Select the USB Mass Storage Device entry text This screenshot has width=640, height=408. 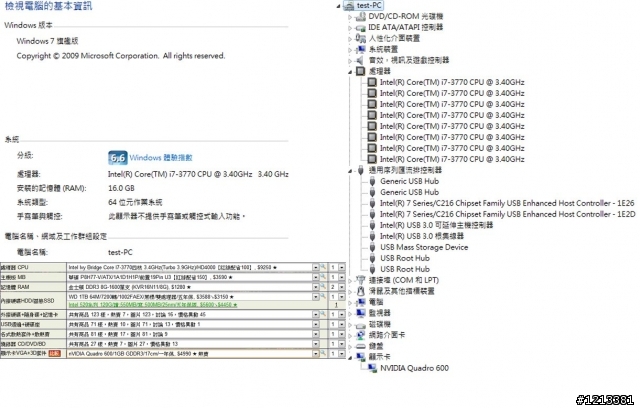click(x=424, y=247)
